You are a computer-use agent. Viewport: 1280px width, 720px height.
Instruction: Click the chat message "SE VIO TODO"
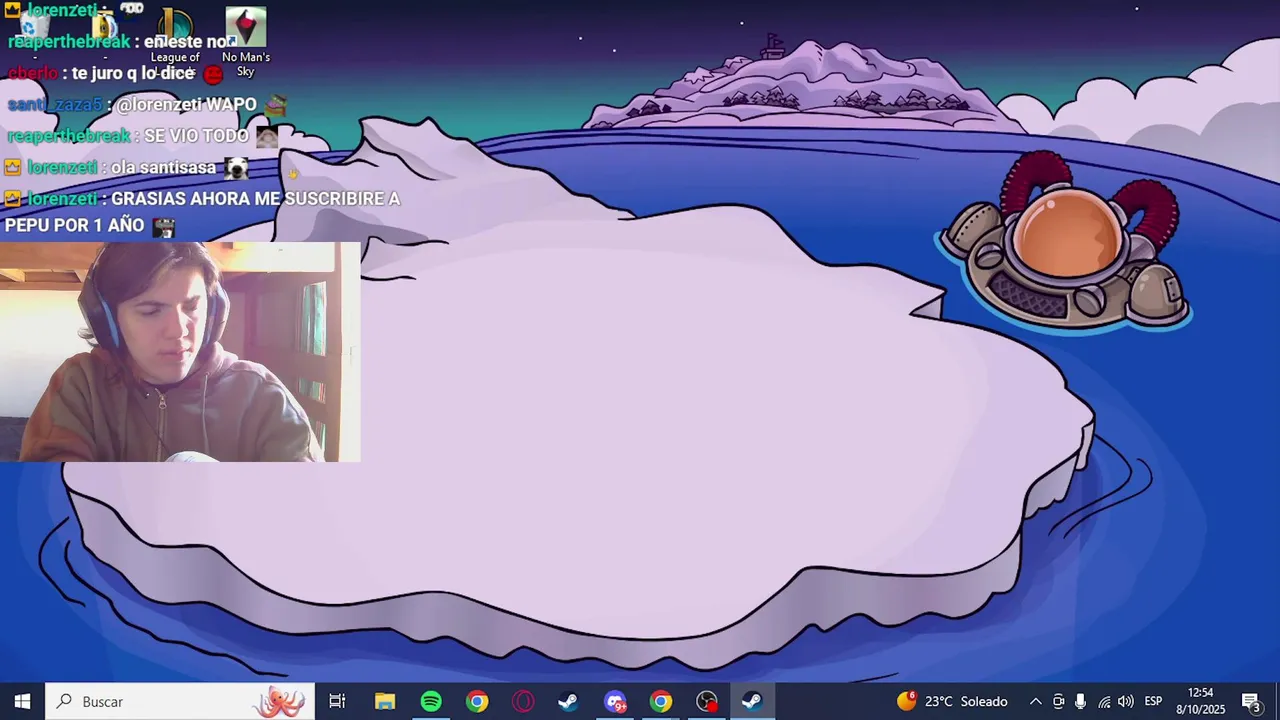[196, 135]
